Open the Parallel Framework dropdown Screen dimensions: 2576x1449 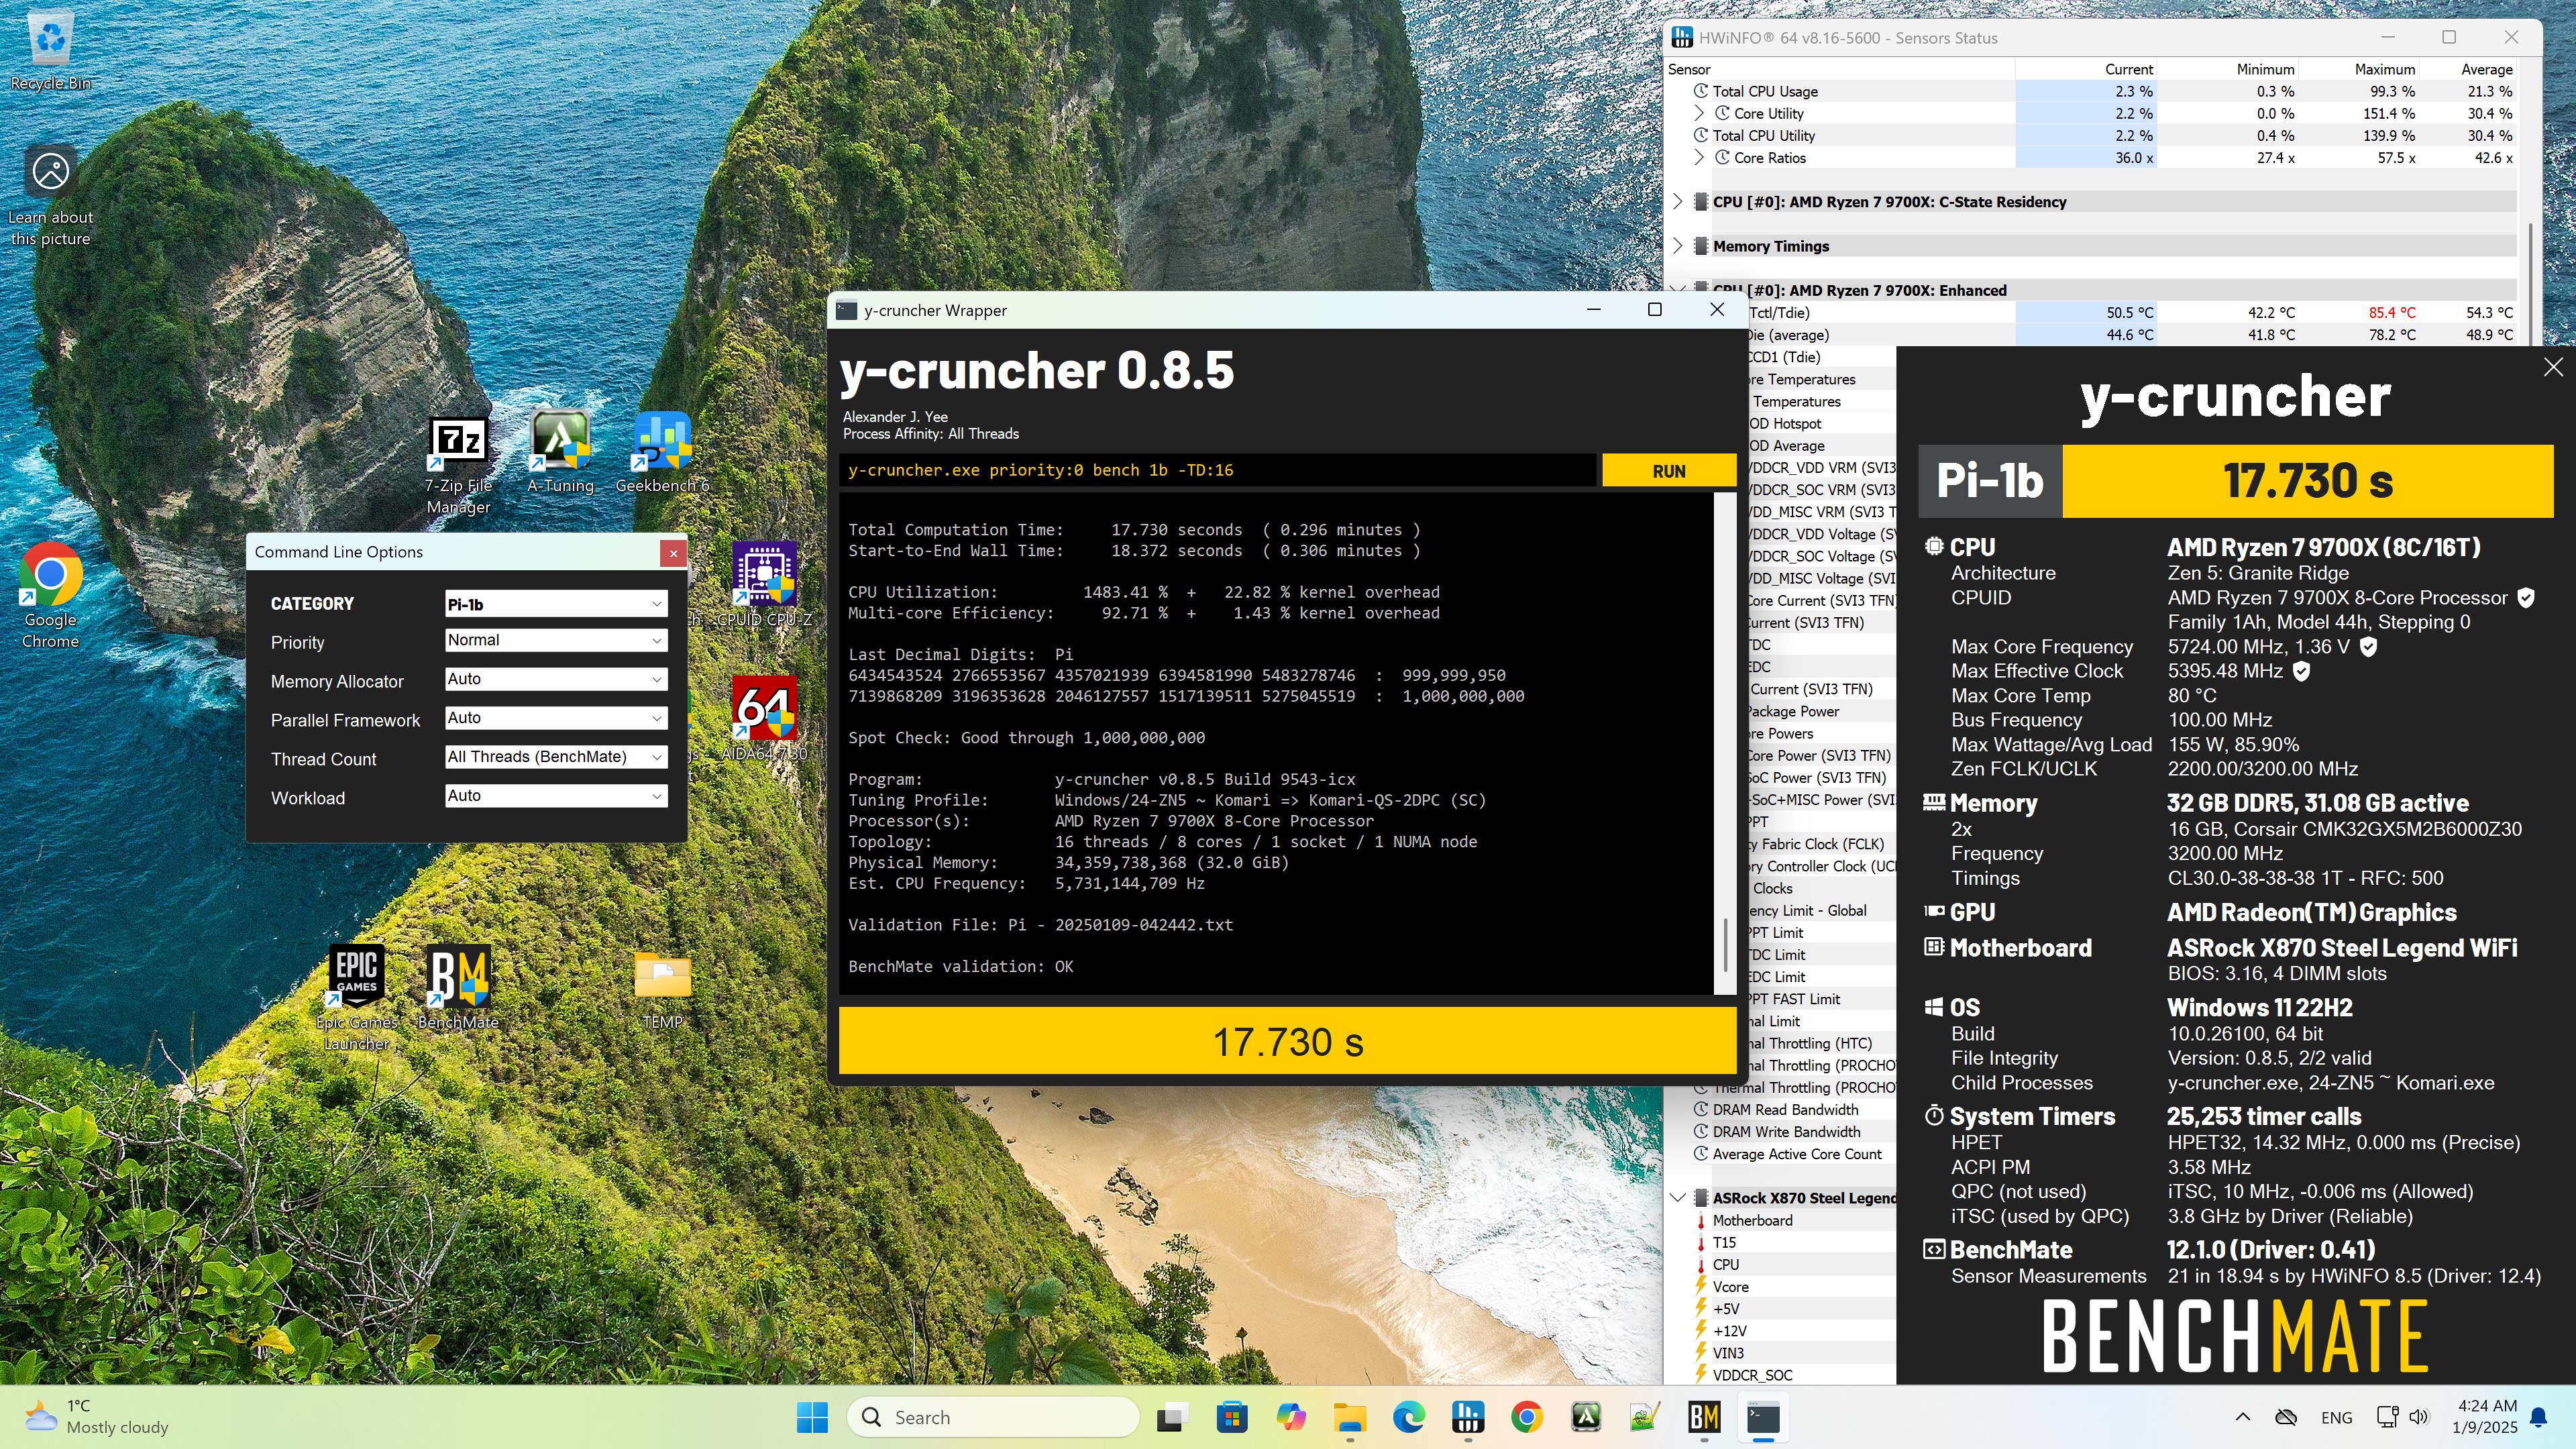tap(556, 718)
